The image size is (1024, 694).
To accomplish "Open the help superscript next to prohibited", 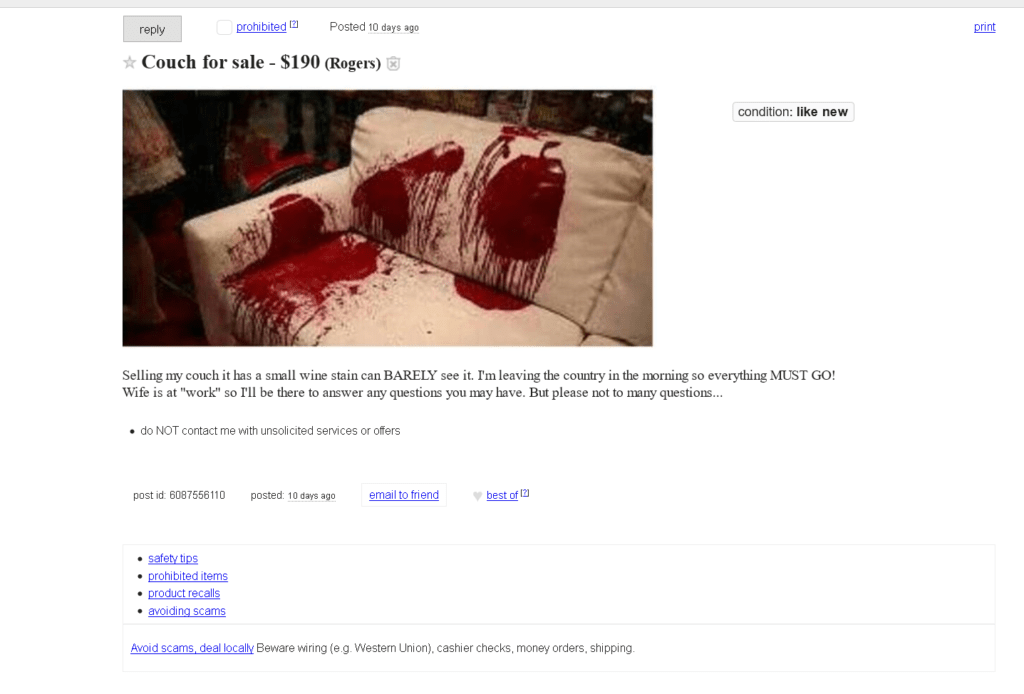I will 294,24.
